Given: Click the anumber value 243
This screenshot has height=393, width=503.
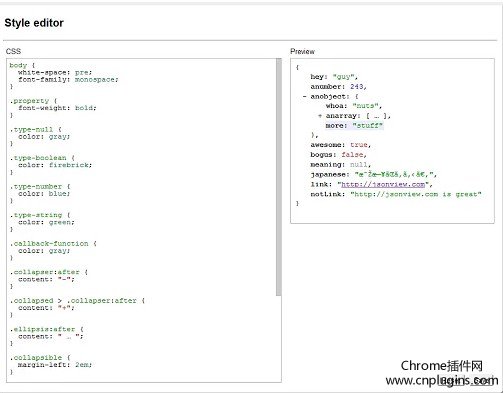Looking at the screenshot, I should pyautogui.click(x=356, y=87).
